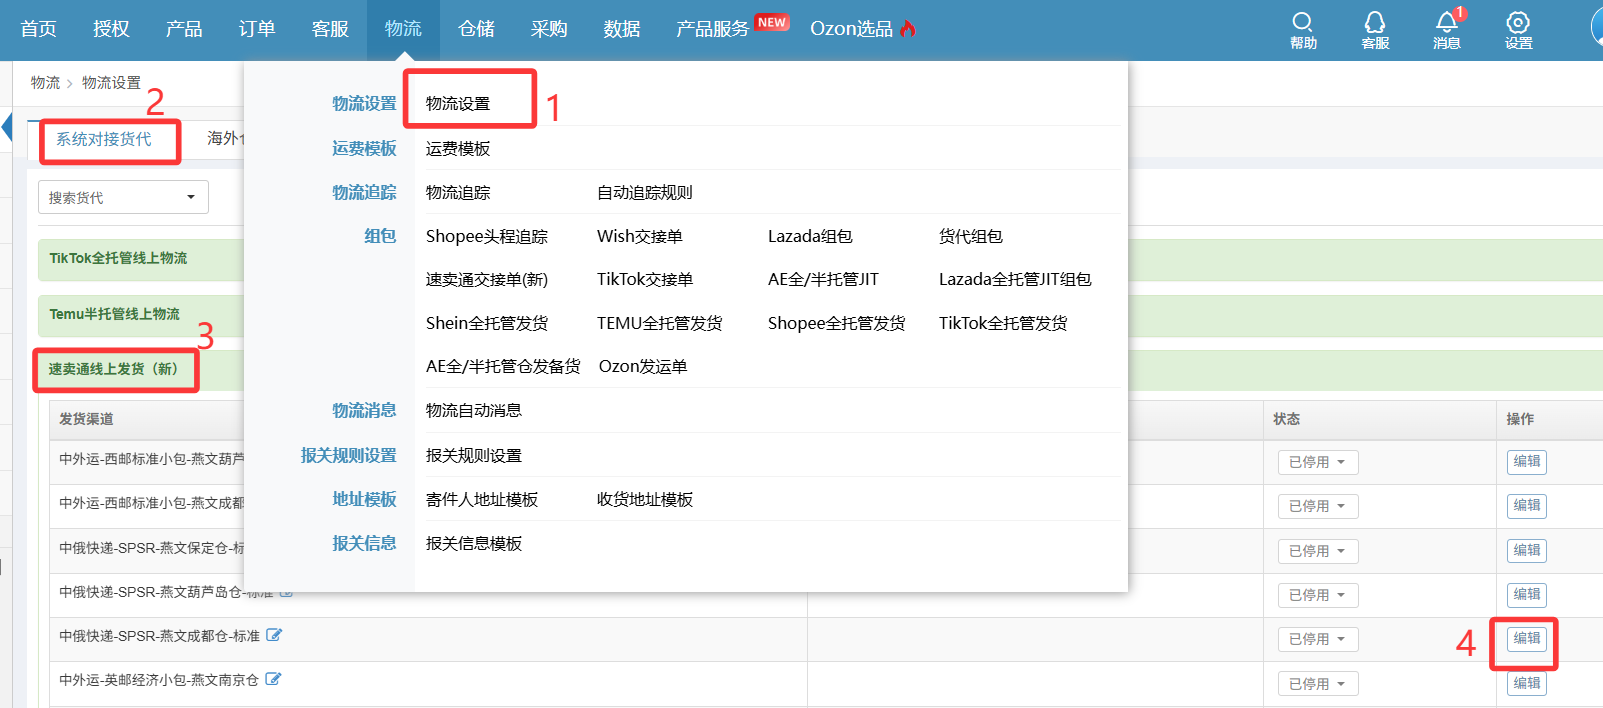Open 速卖通交接单(新) menu entry
The height and width of the screenshot is (708, 1603).
(487, 280)
